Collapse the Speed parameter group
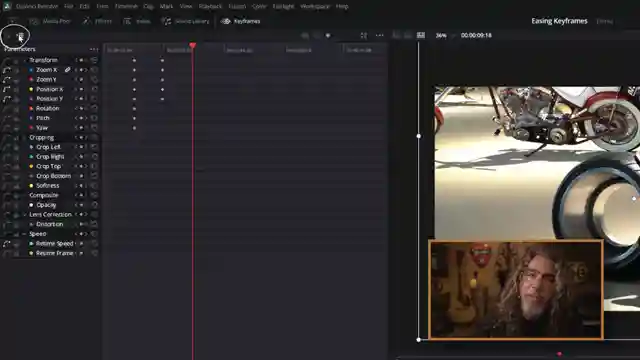 [24, 234]
